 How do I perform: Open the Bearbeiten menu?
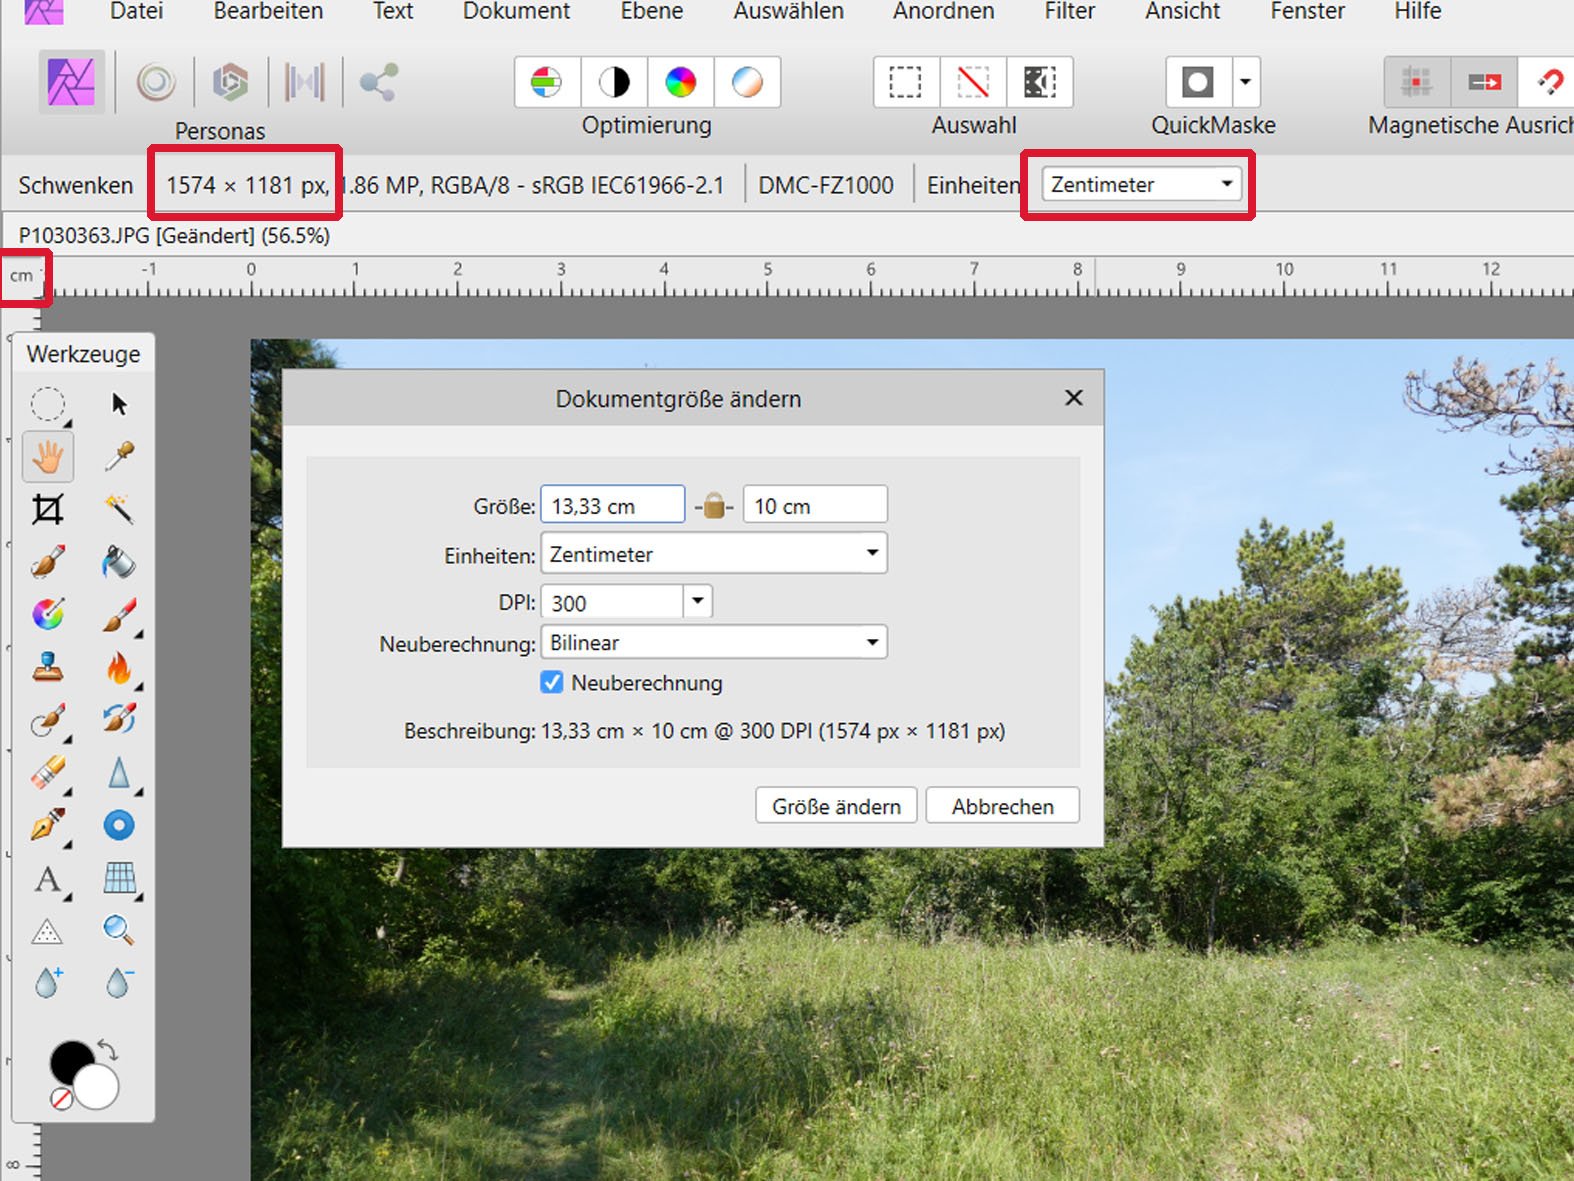tap(268, 11)
